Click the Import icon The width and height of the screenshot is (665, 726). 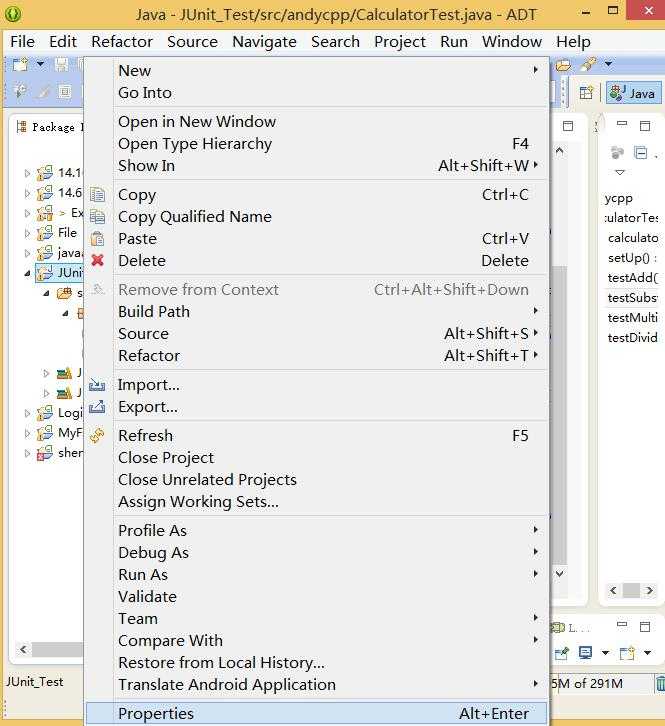click(x=97, y=384)
